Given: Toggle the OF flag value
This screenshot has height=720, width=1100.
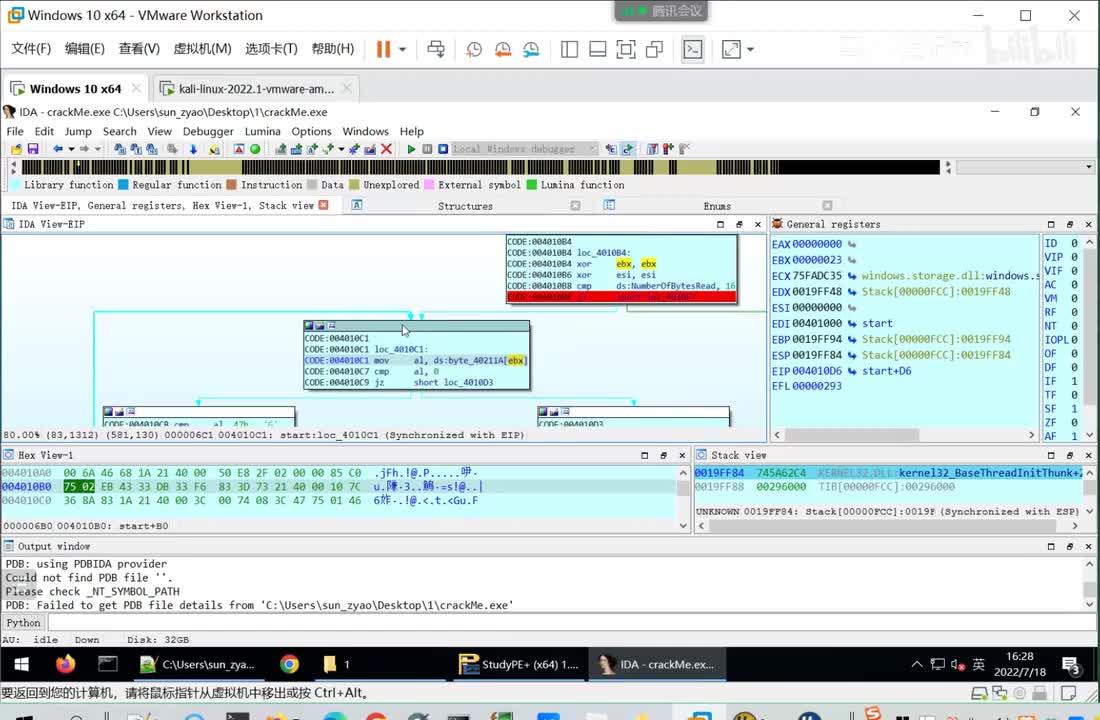Looking at the screenshot, I should [x=1074, y=354].
